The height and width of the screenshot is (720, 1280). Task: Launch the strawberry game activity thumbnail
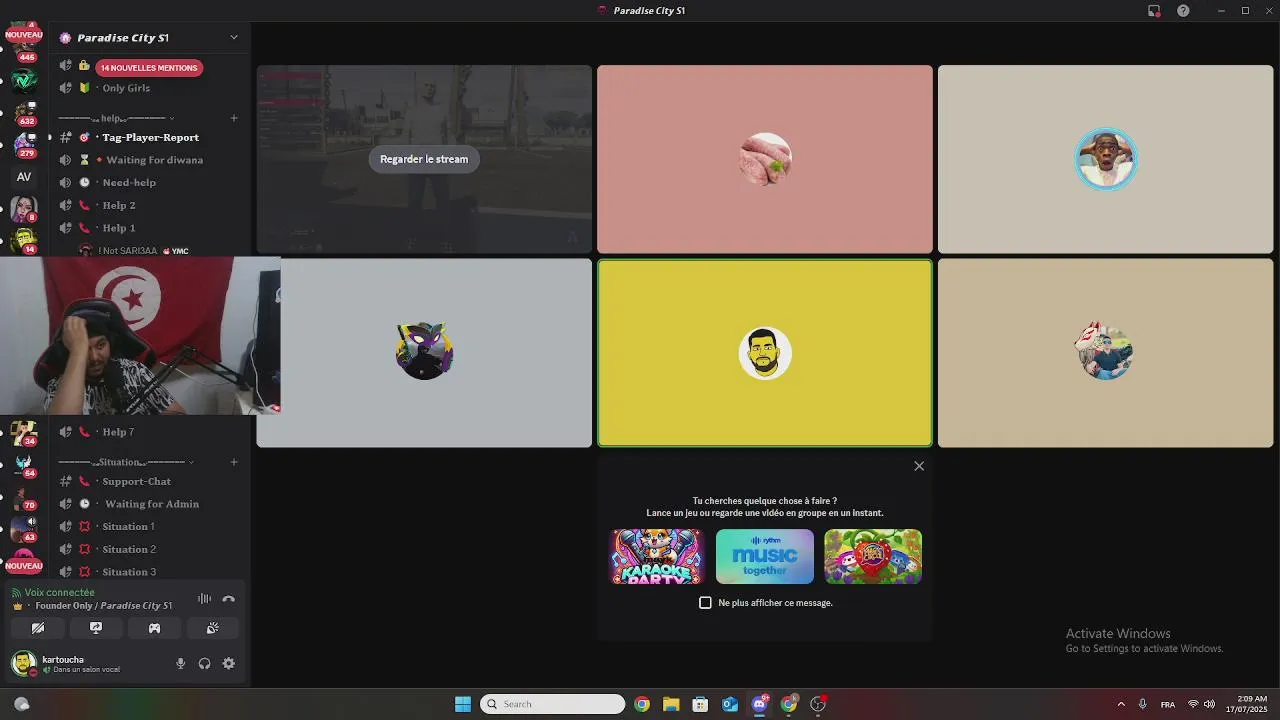[x=873, y=557]
